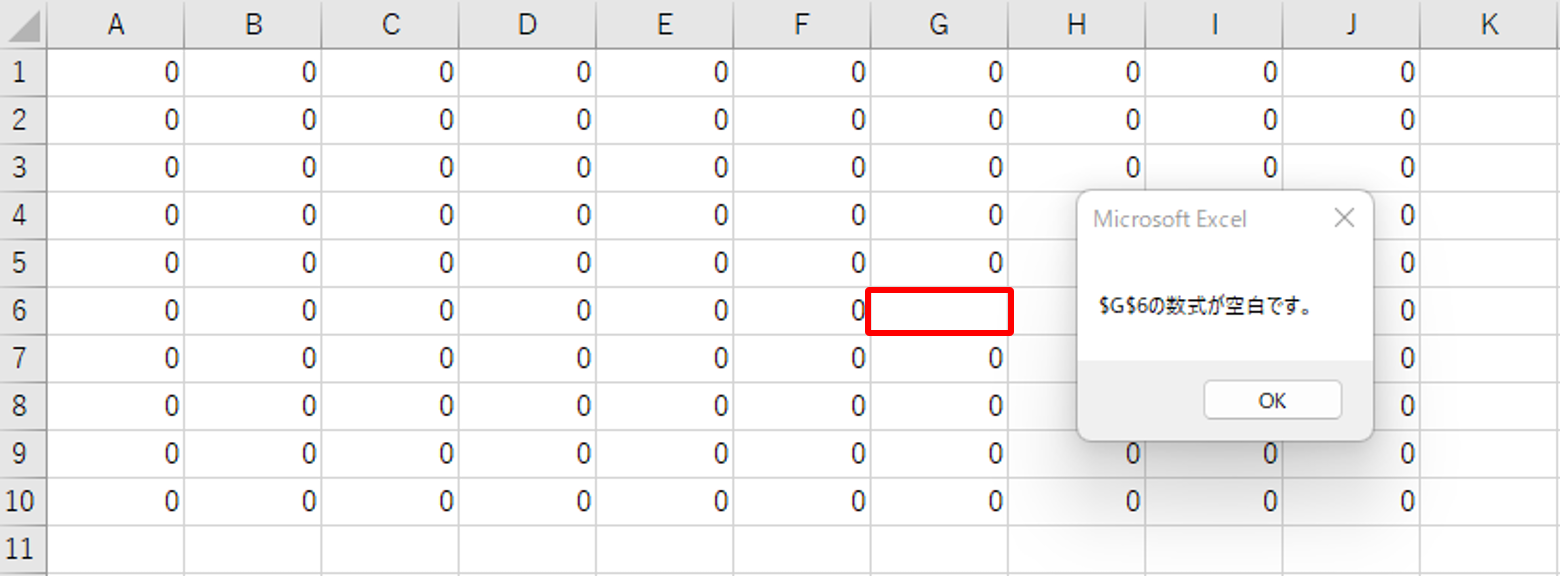Select cell J10
1560x576 pixels.
pyautogui.click(x=1351, y=502)
